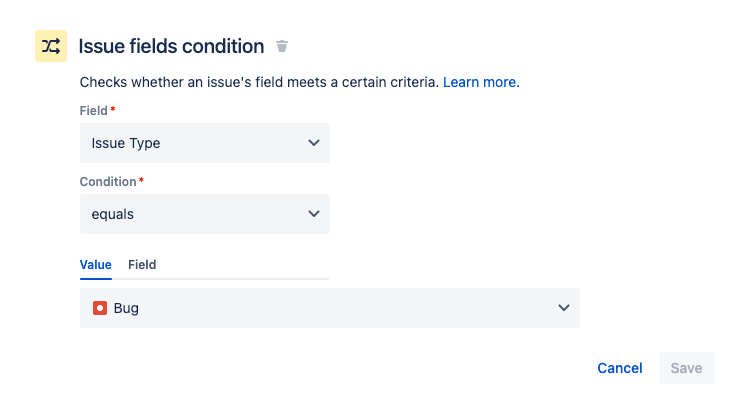Switch to the Field tab
745x395 pixels.
pyautogui.click(x=142, y=265)
